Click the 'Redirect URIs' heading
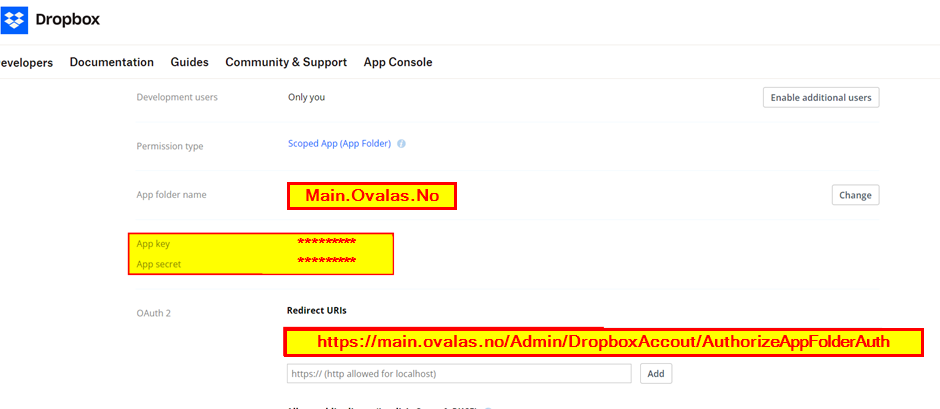The width and height of the screenshot is (940, 409). (317, 311)
